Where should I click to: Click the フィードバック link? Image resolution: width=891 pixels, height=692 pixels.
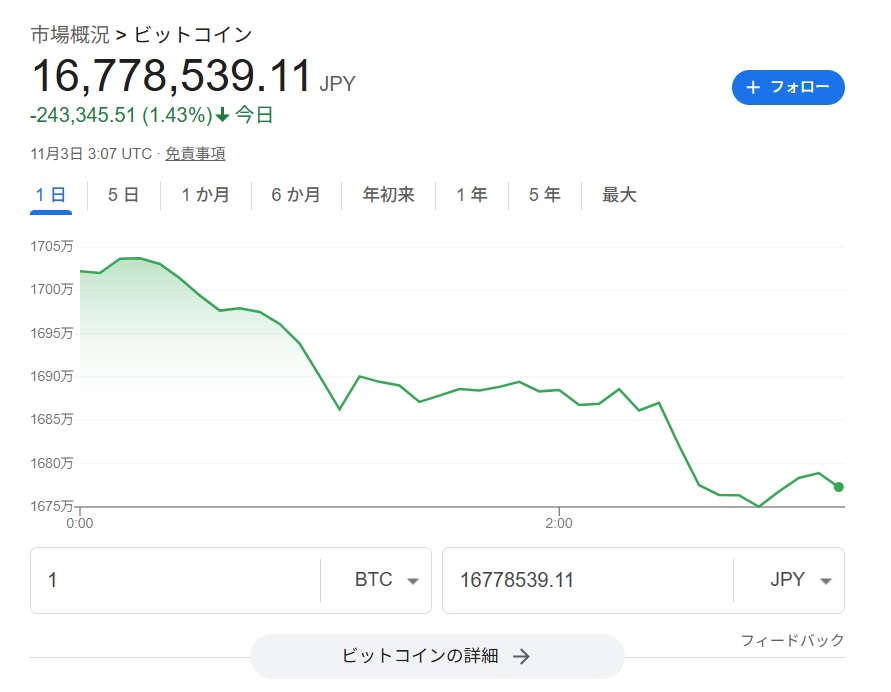click(x=792, y=640)
